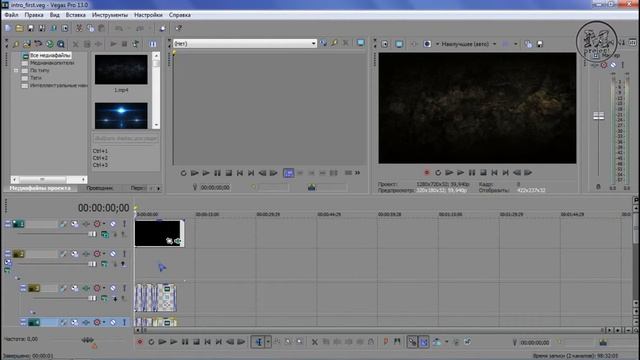640x360 pixels.
Task: Save the project with the toolbar icon
Action: pyautogui.click(x=31, y=28)
